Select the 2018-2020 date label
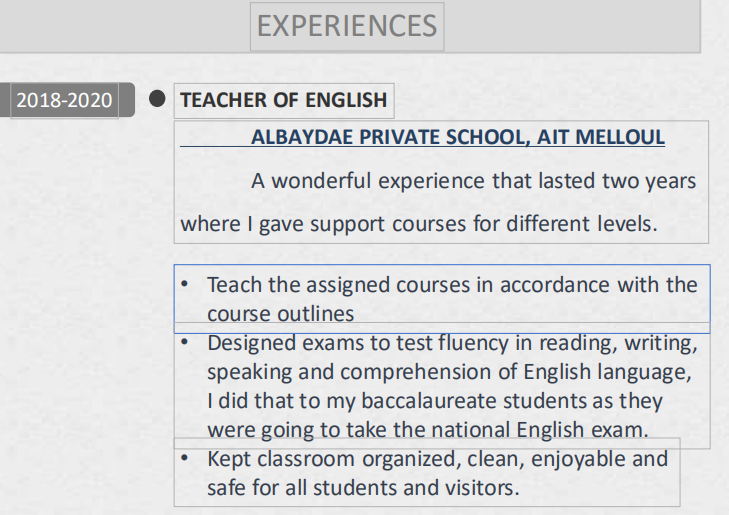The width and height of the screenshot is (729, 515). pos(64,100)
